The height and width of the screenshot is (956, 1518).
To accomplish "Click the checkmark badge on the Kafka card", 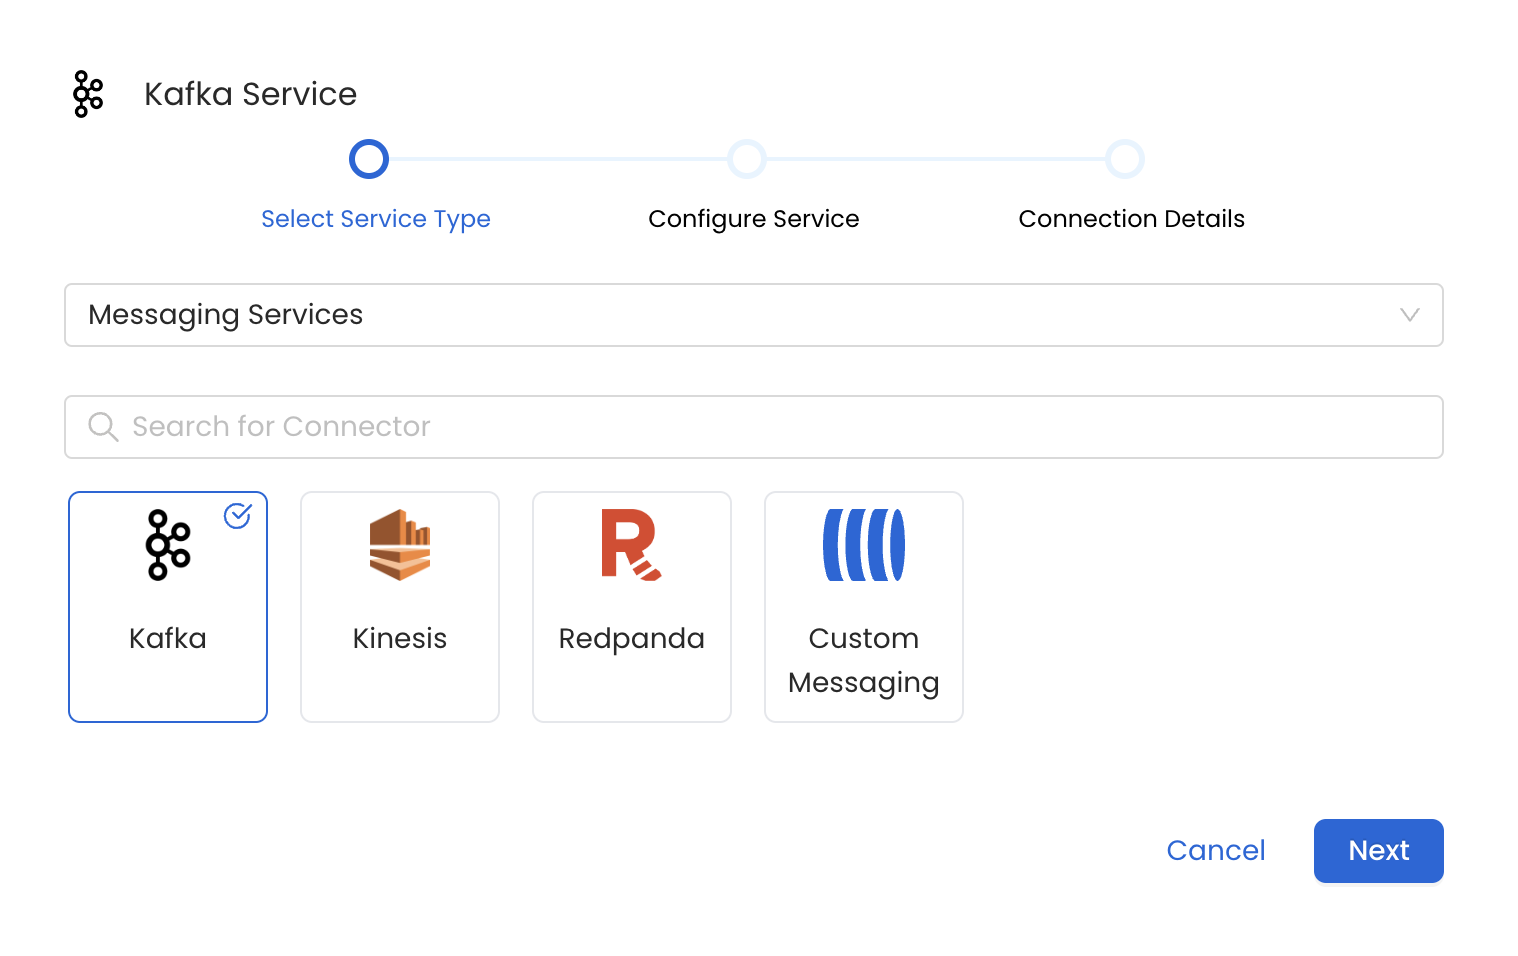I will tap(237, 516).
